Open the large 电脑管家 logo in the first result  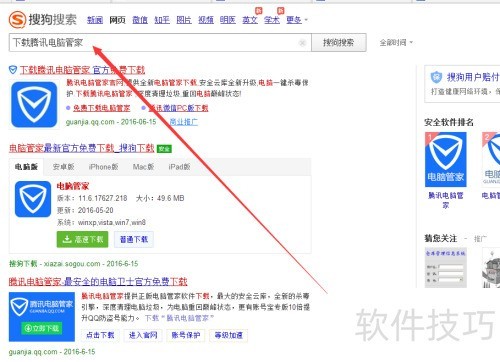pos(34,104)
